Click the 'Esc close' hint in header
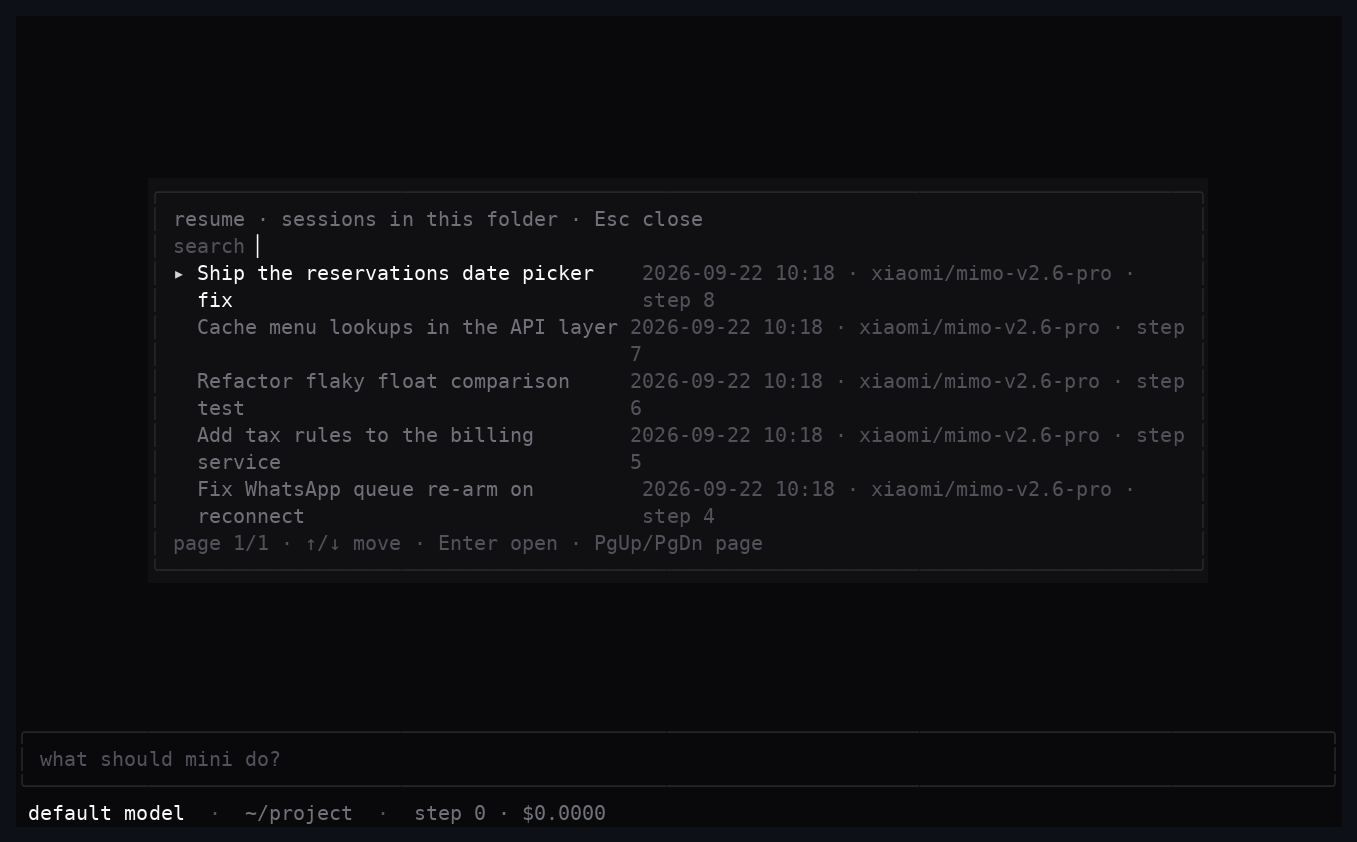The width and height of the screenshot is (1357, 842). (648, 219)
